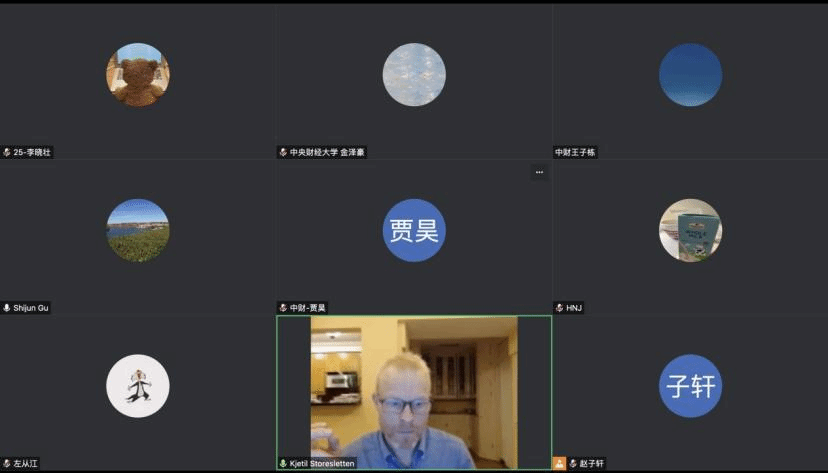Open the more options button on 贾昊's tile

[x=539, y=172]
